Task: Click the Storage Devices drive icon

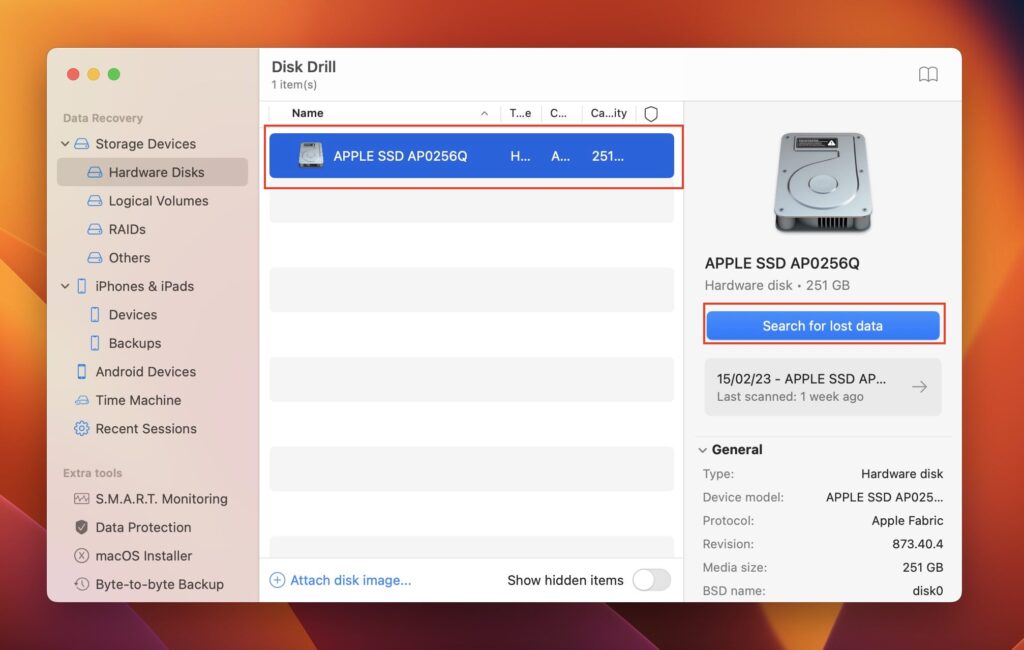Action: (82, 144)
